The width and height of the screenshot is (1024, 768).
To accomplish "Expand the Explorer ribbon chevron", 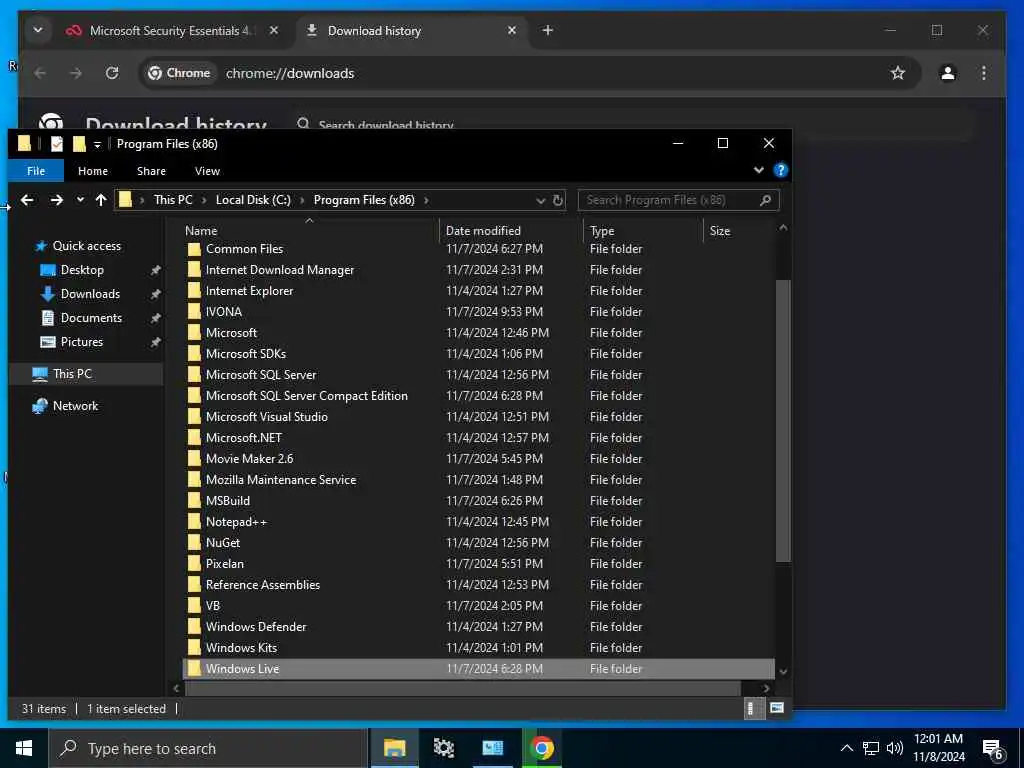I will pos(758,170).
